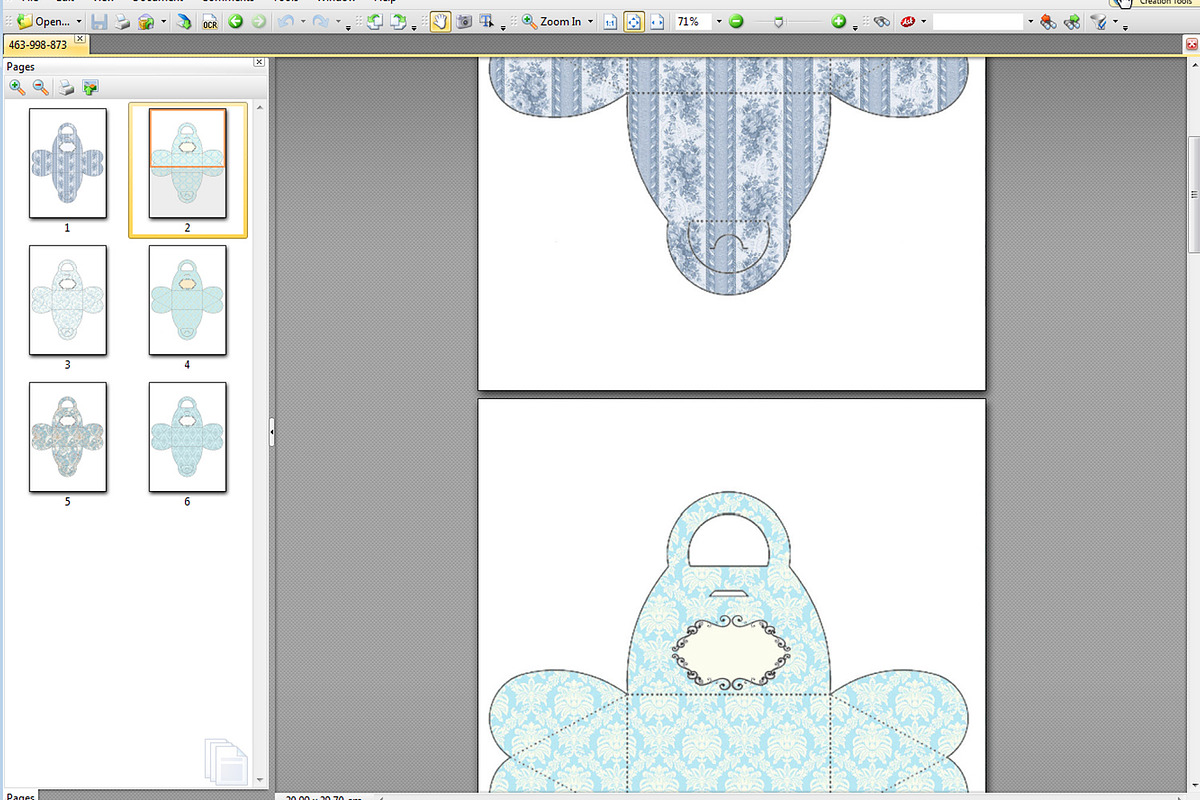Zoom in thumbnails in the Pages panel

[17, 88]
